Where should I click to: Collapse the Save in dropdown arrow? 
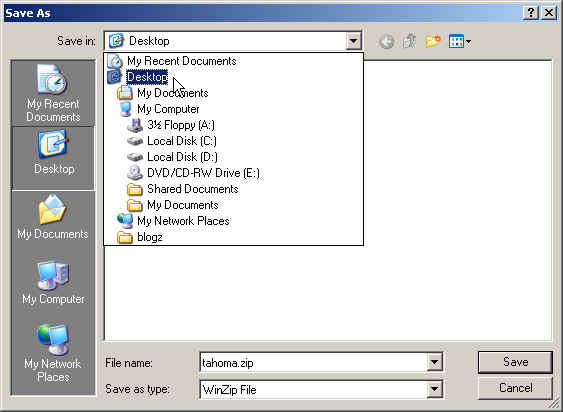tap(353, 41)
